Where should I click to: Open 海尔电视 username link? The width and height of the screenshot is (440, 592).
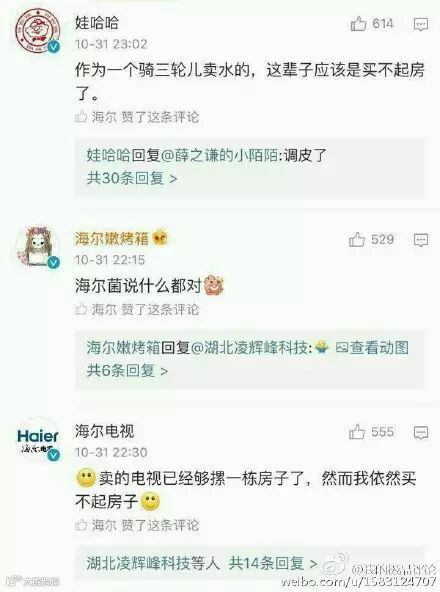104,431
